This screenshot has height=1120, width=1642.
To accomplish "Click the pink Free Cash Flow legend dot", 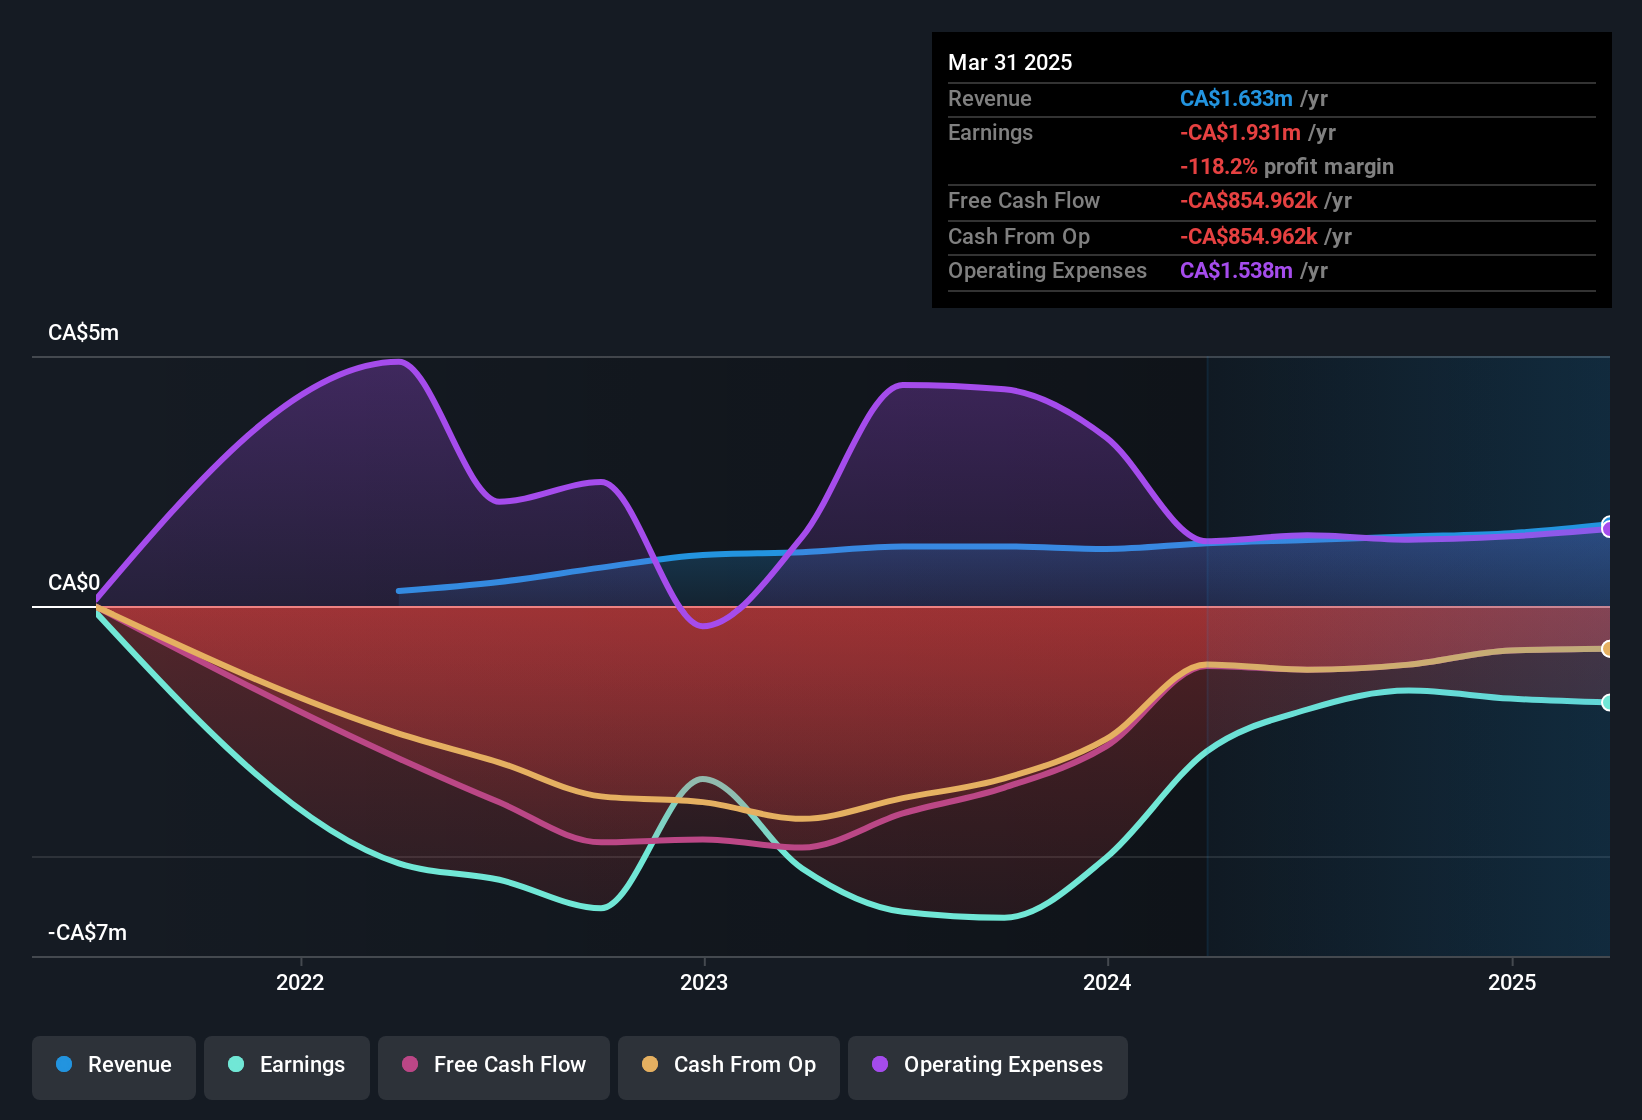I will pyautogui.click(x=410, y=1064).
